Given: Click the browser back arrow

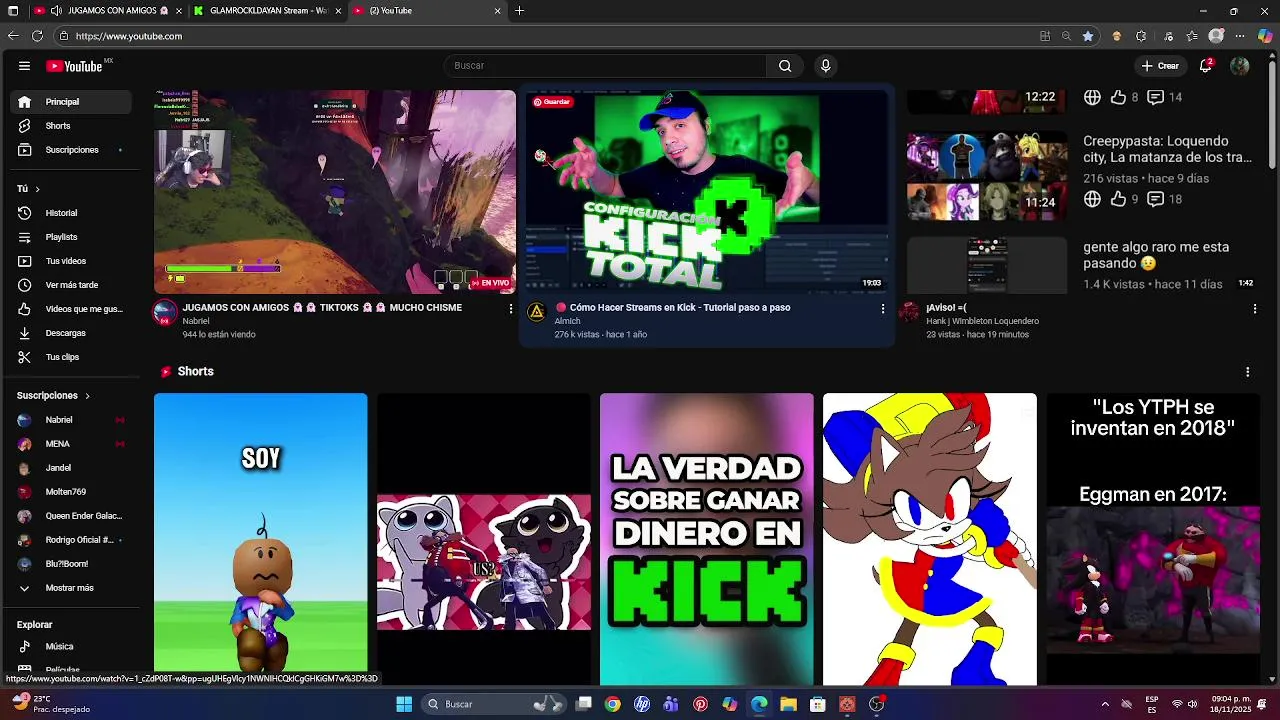Looking at the screenshot, I should [x=13, y=36].
